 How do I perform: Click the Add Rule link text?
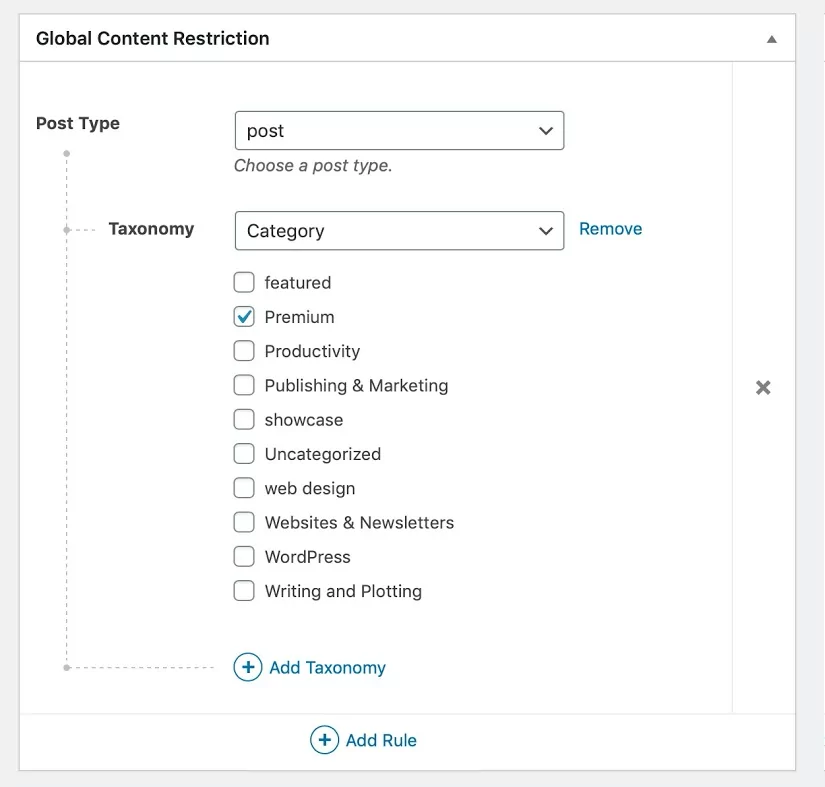pyautogui.click(x=381, y=740)
